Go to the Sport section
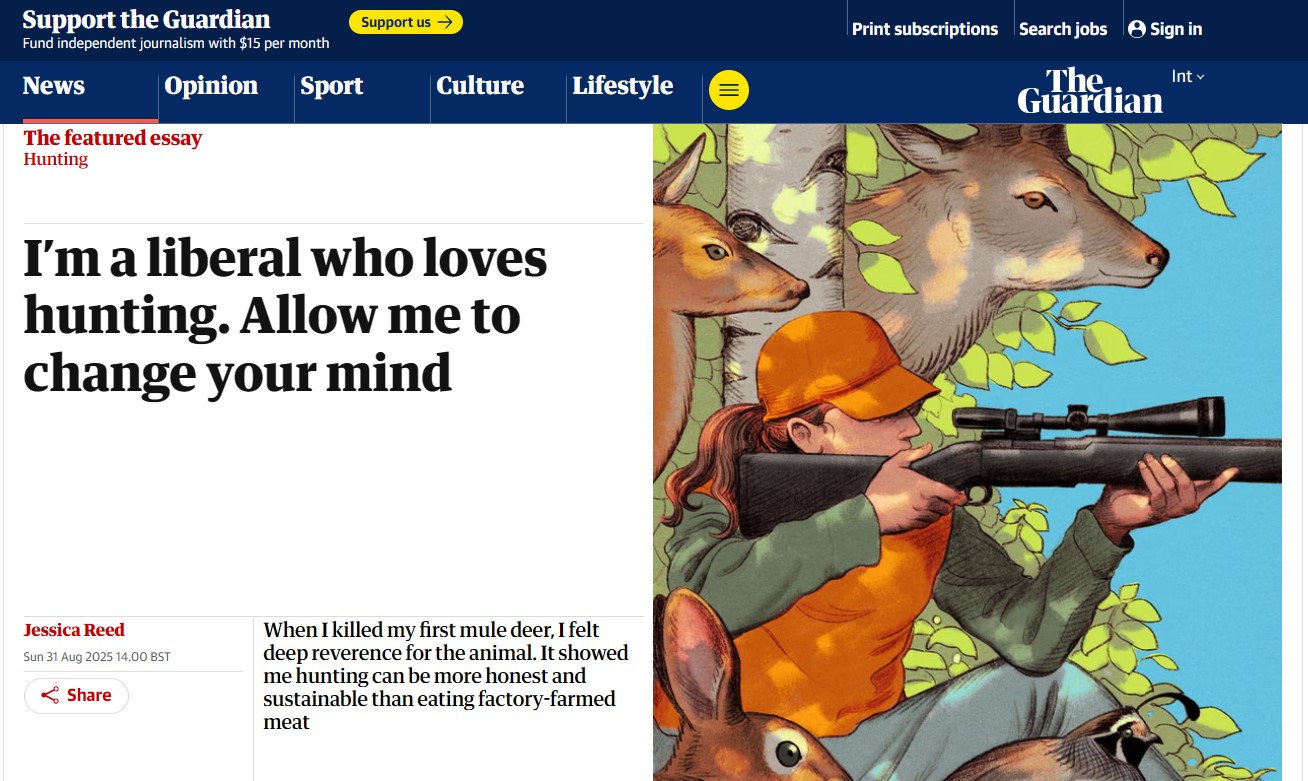1308x781 pixels. [332, 86]
